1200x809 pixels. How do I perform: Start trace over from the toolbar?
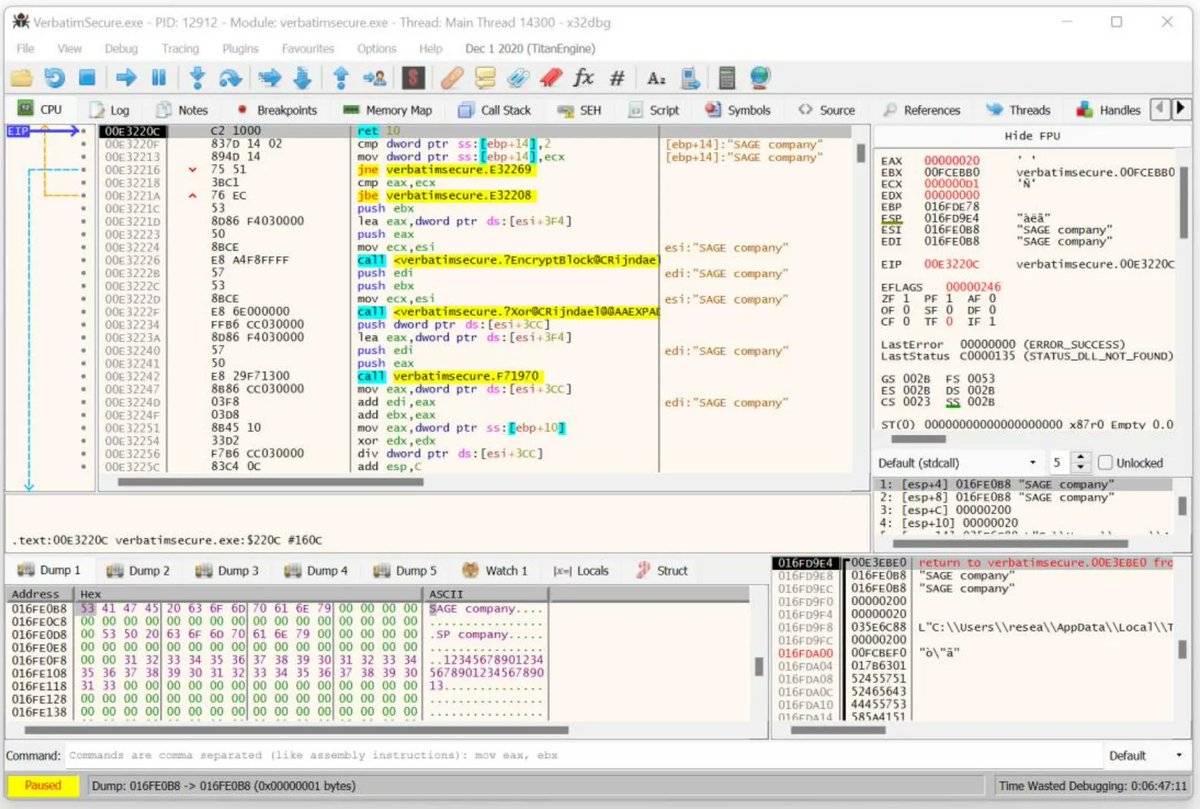coord(302,77)
